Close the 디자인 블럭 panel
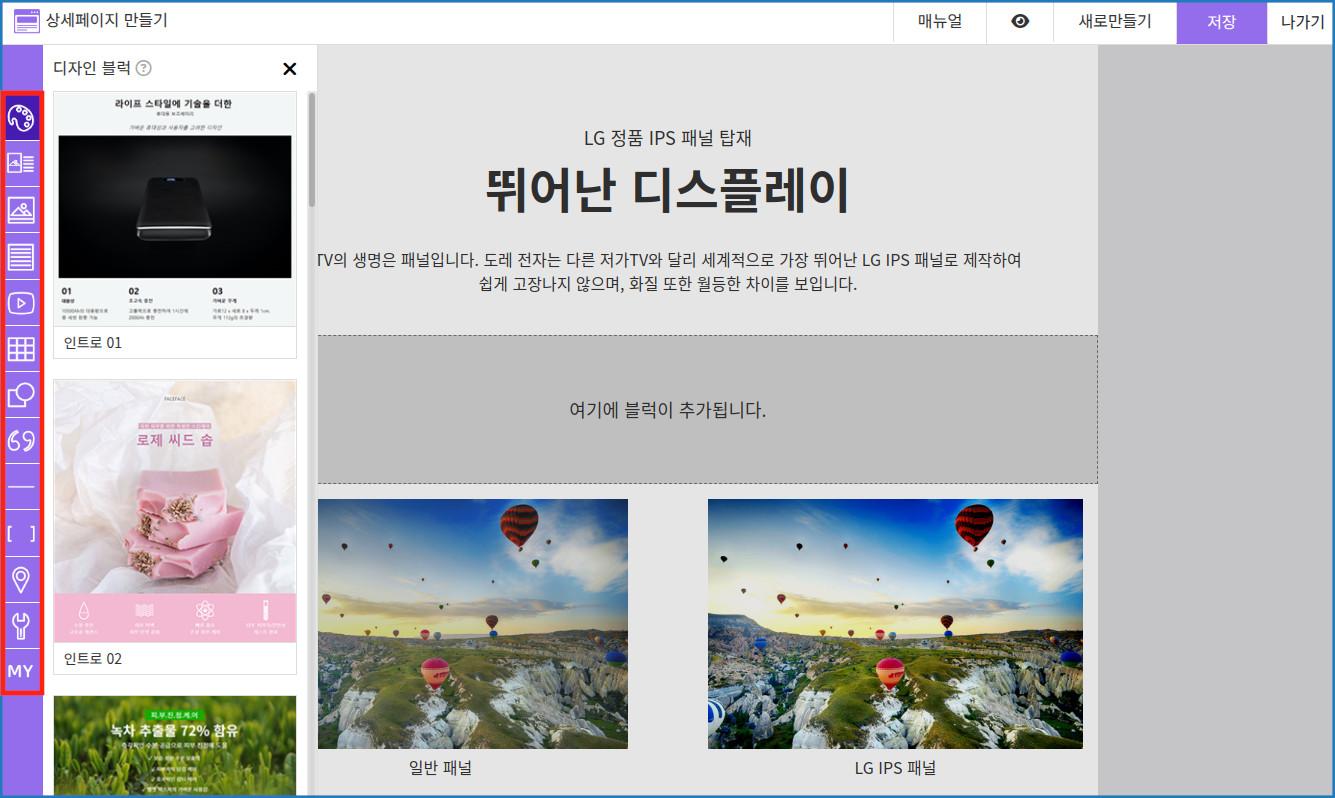This screenshot has width=1335, height=798. (x=289, y=69)
